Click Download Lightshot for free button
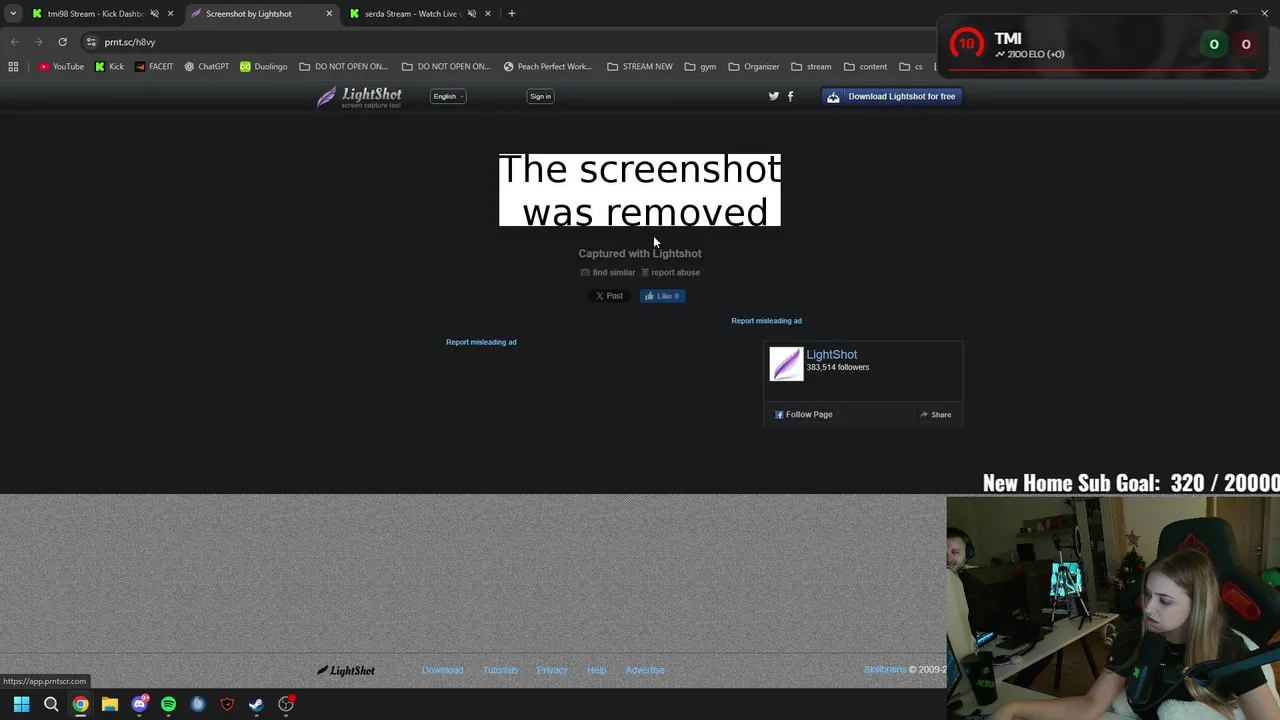The width and height of the screenshot is (1280, 720). (x=891, y=96)
